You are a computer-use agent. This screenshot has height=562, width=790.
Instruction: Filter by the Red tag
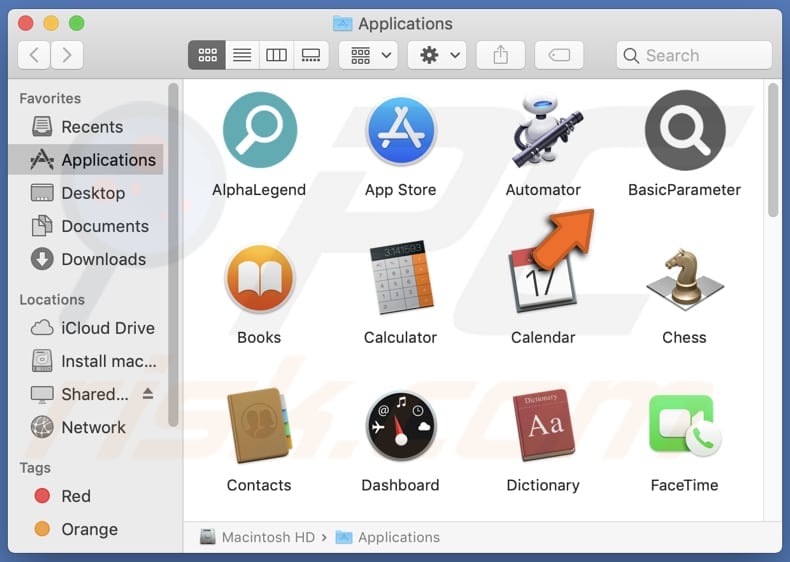(x=86, y=496)
